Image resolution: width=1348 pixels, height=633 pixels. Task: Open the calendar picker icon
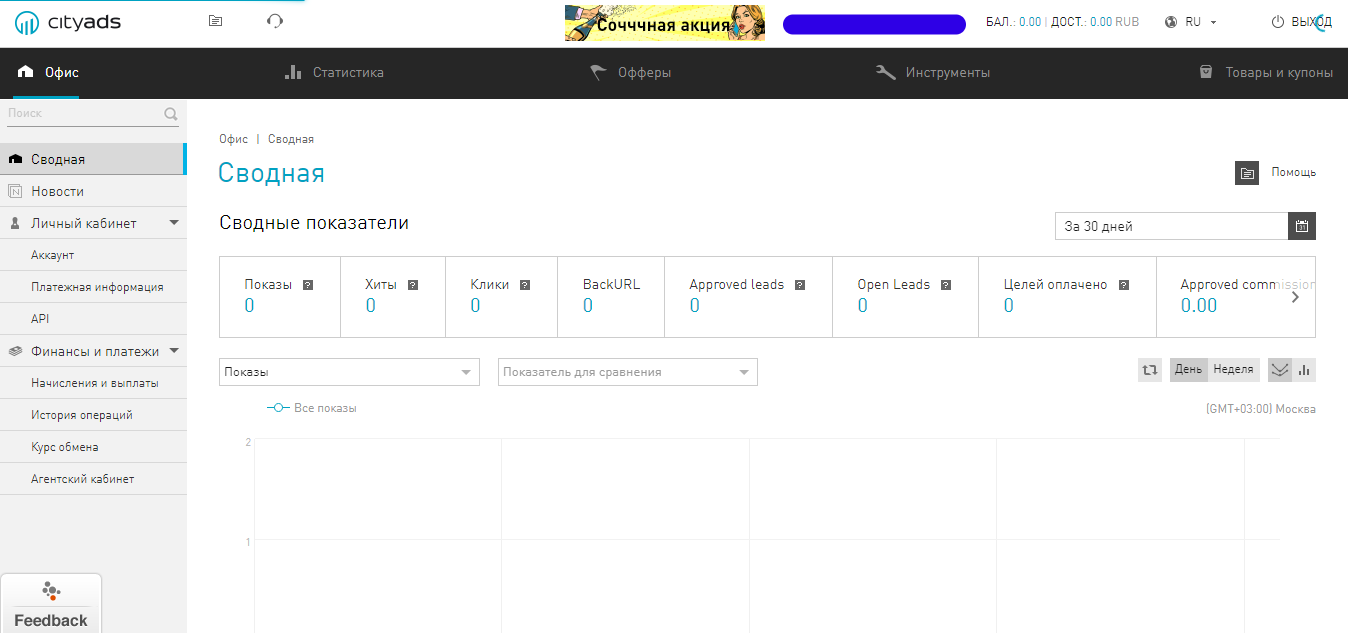pos(1302,227)
